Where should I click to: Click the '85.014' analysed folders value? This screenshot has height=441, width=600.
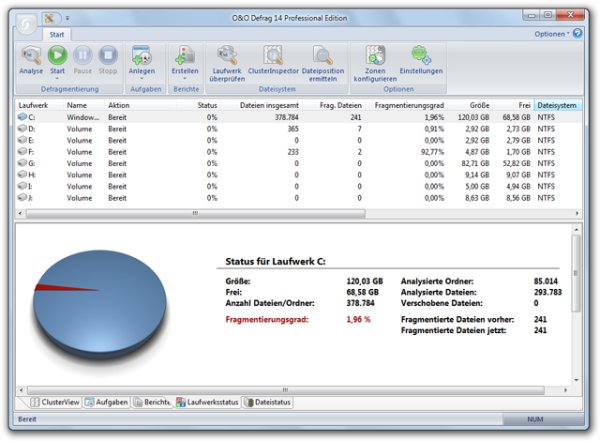546,281
